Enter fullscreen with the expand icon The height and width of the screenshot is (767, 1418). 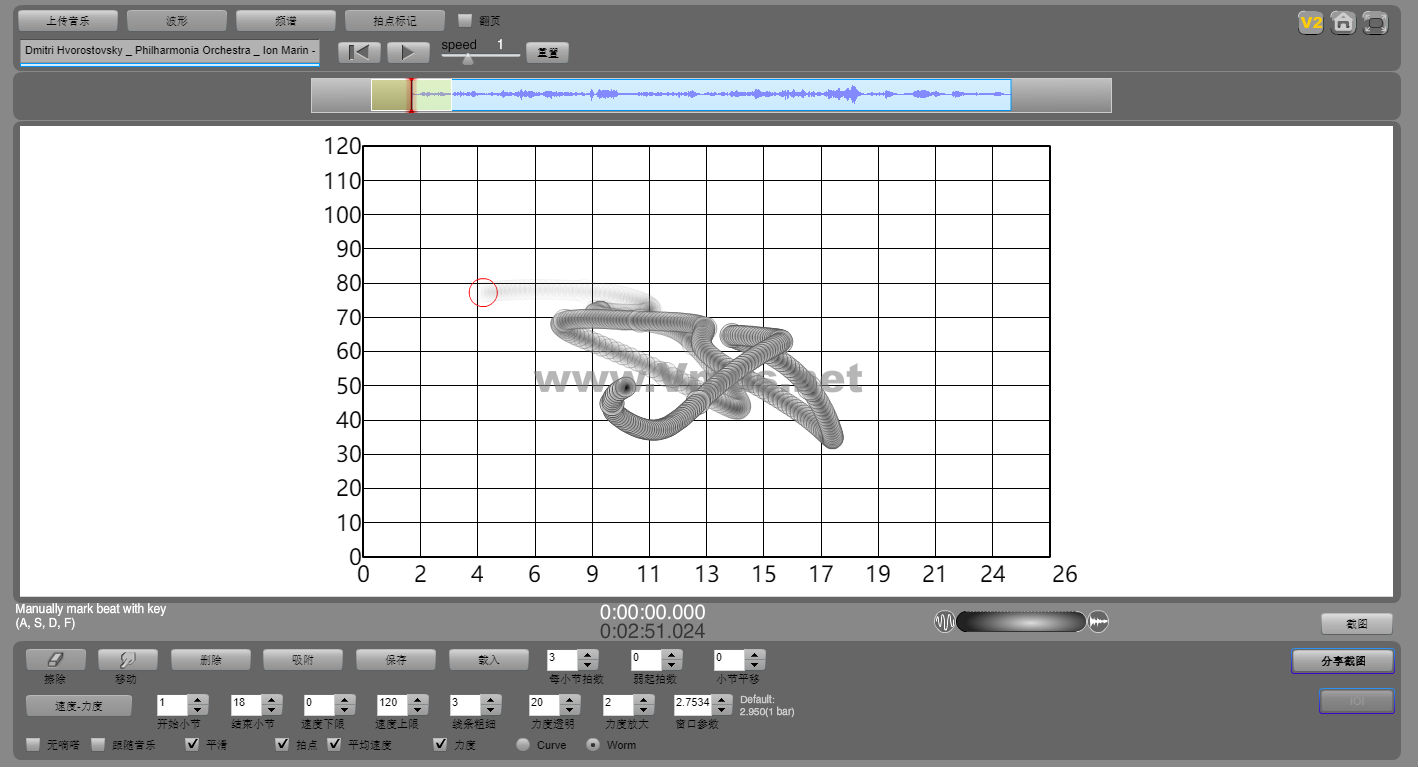pos(1376,22)
